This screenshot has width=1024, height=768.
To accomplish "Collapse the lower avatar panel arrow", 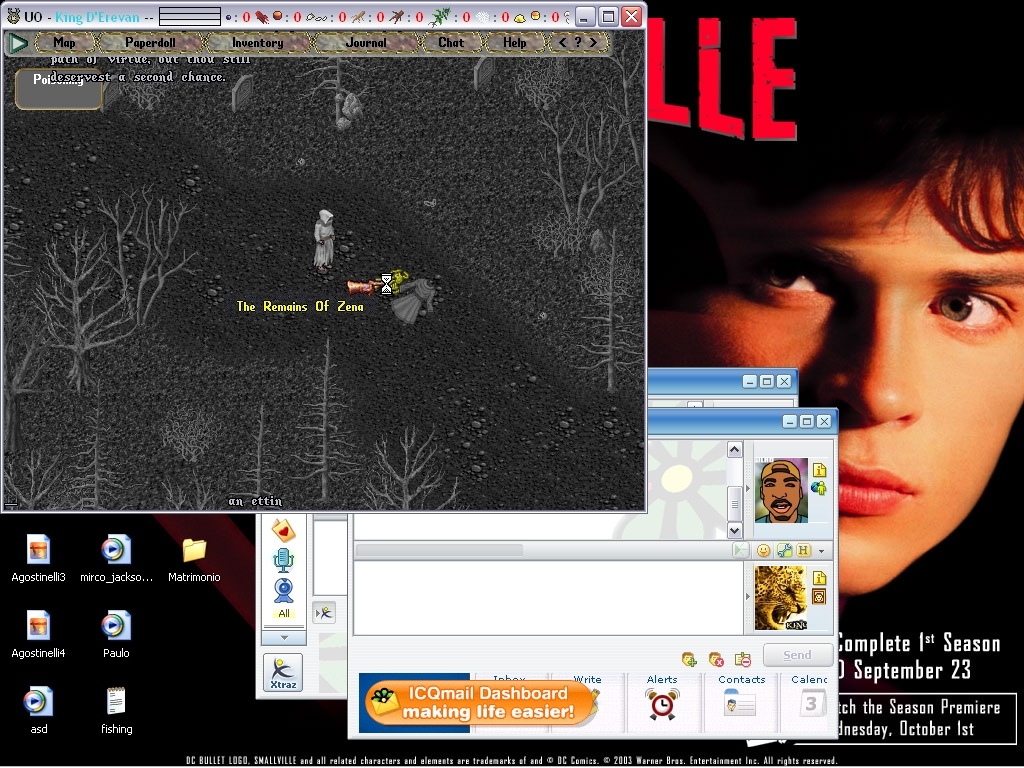I will 748,596.
